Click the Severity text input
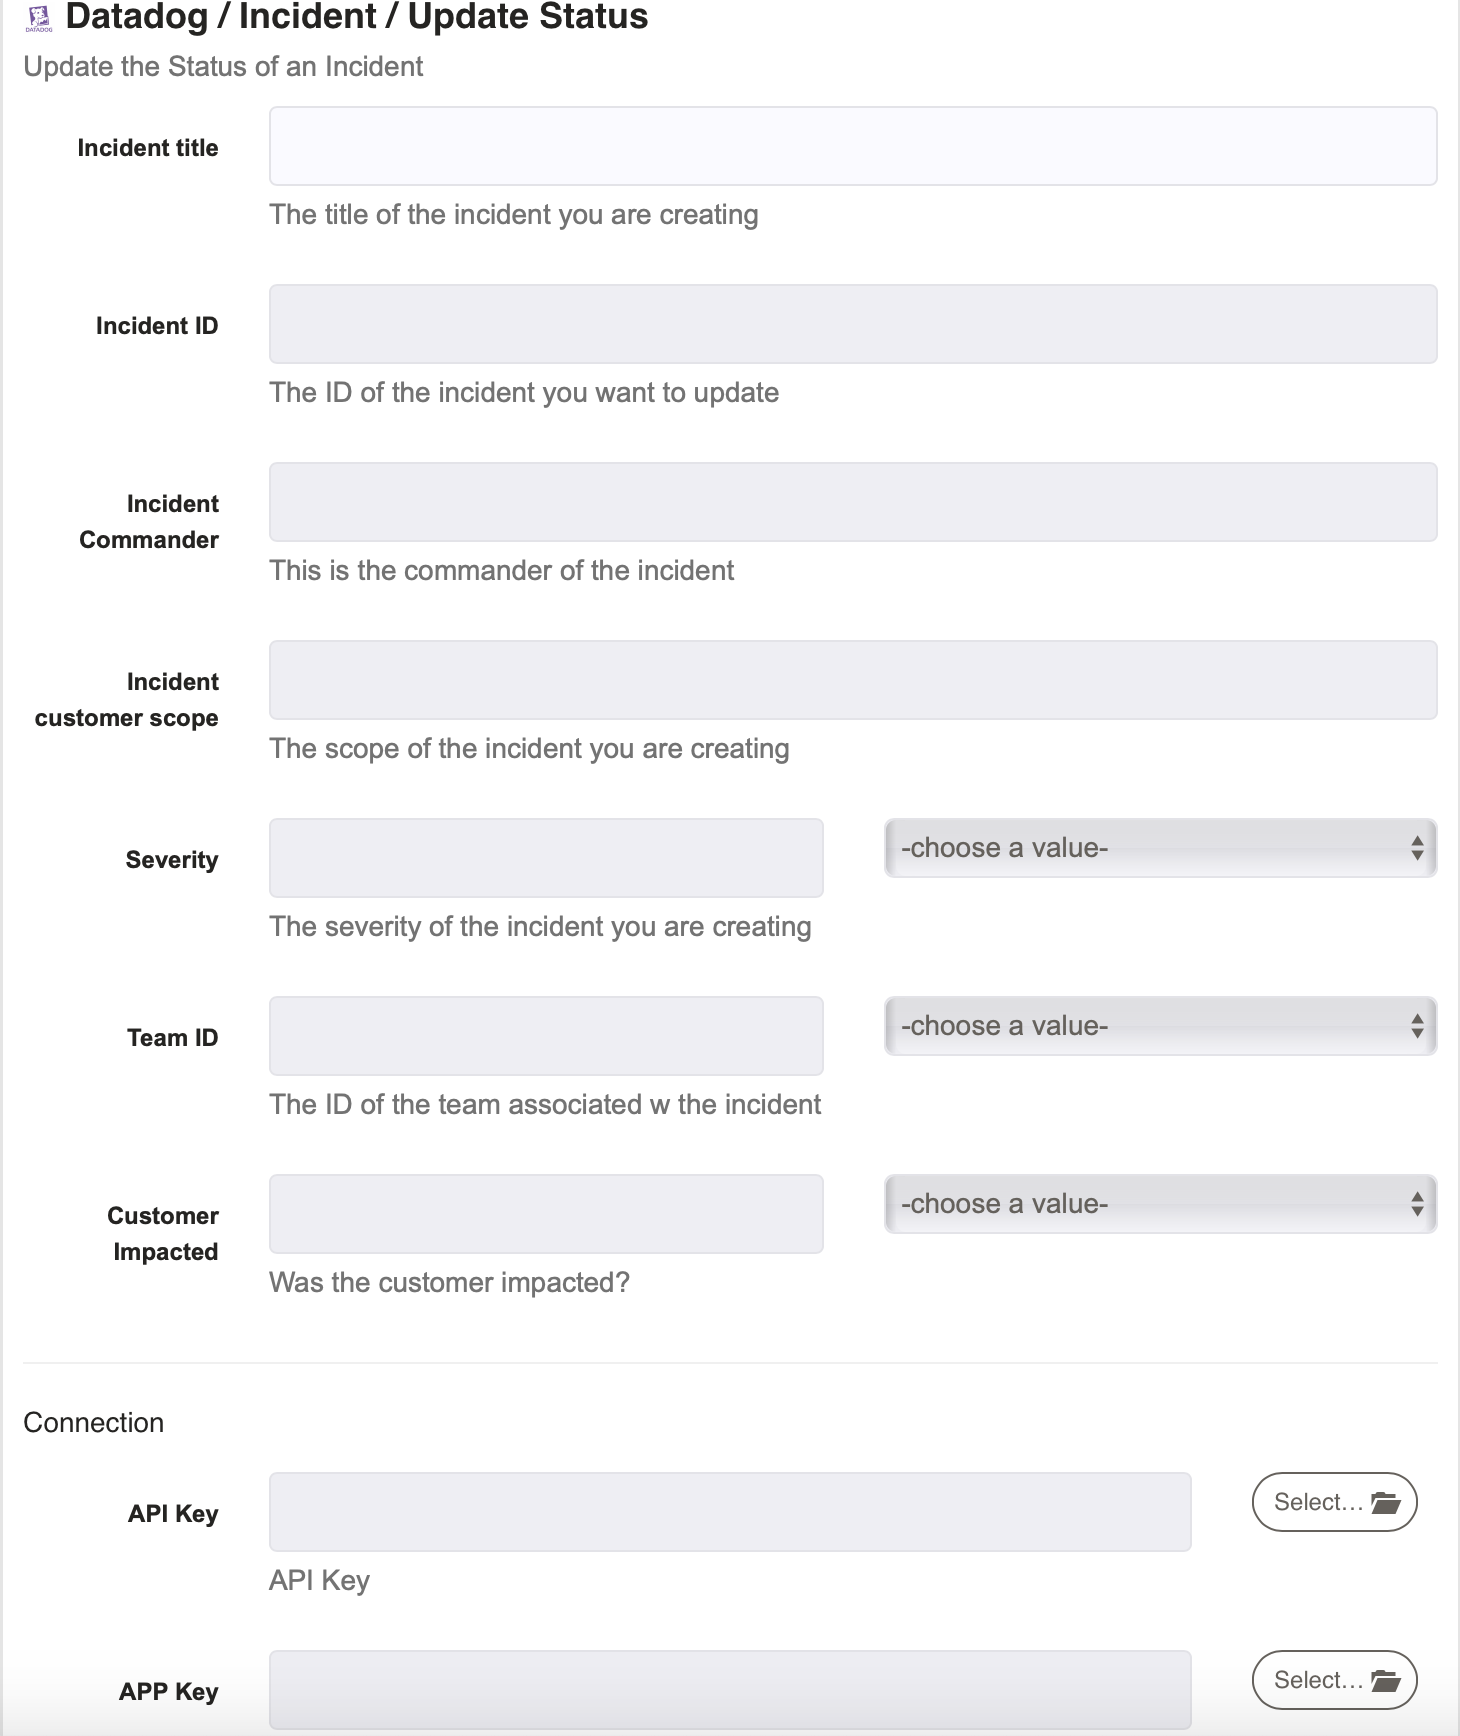Viewport: 1460px width, 1736px height. click(546, 858)
